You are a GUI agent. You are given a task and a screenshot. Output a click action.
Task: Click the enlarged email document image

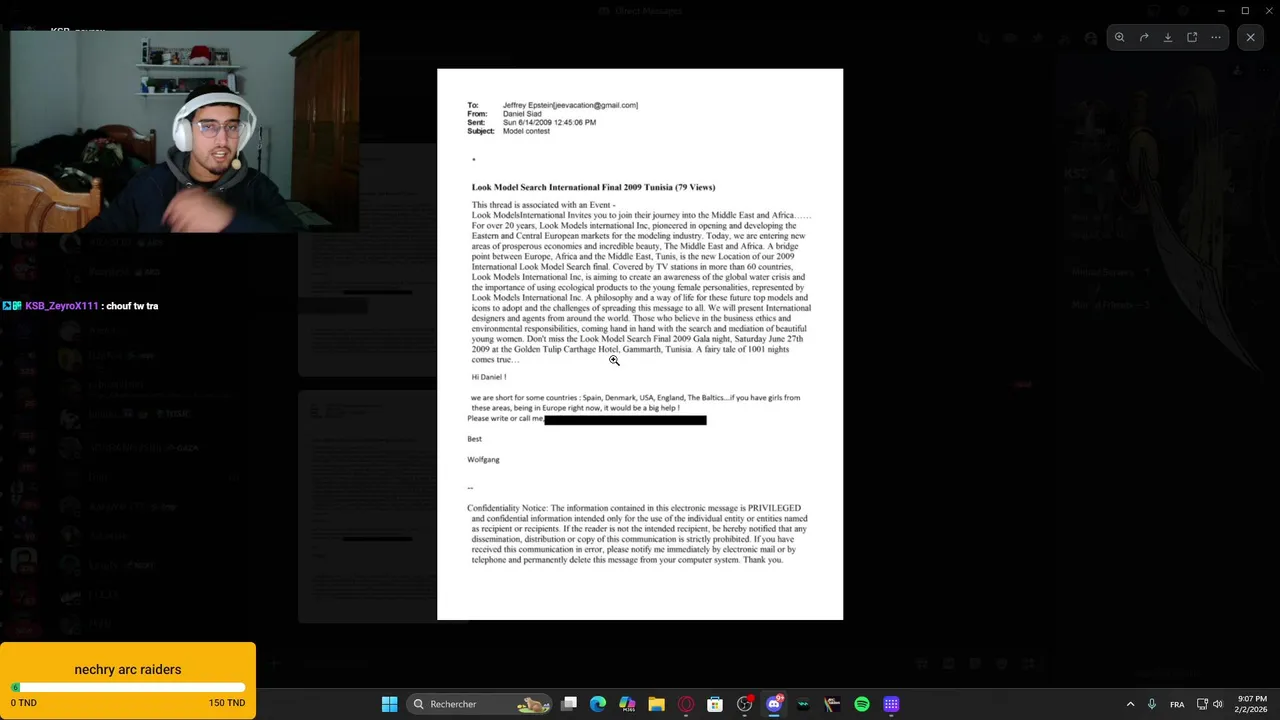pyautogui.click(x=640, y=344)
